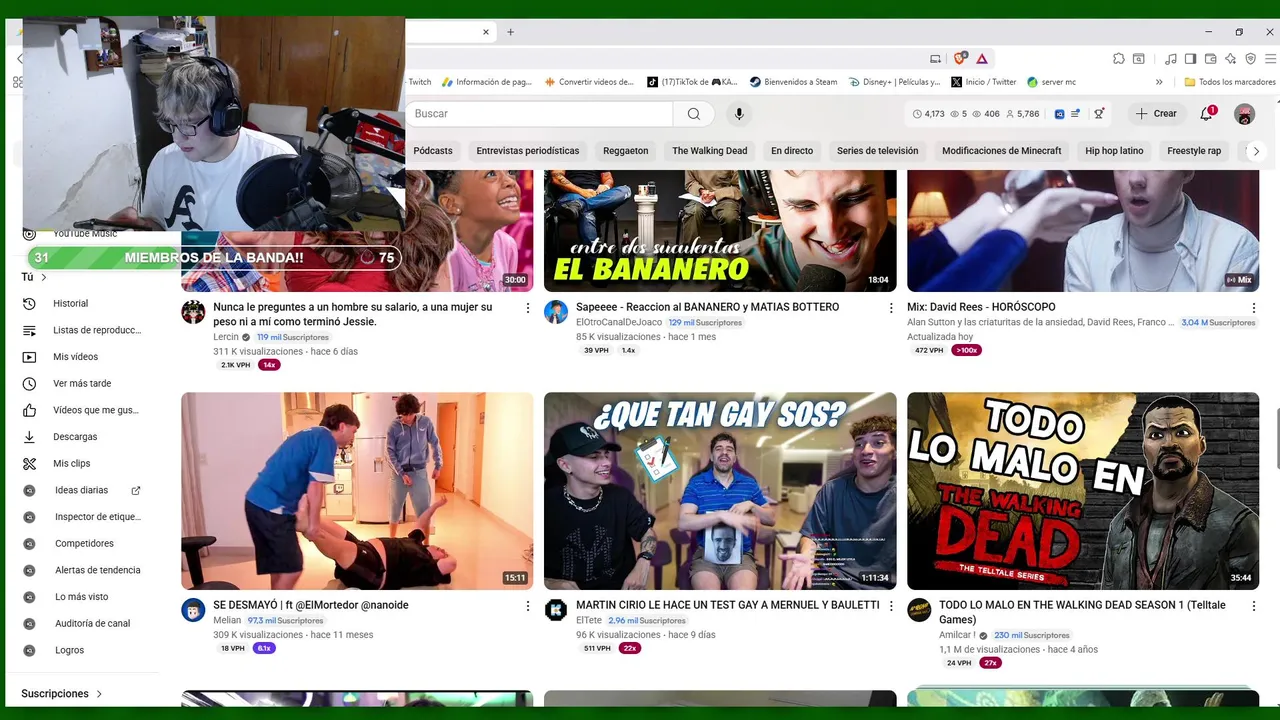Open options for Nunca le preguntes video
Image resolution: width=1280 pixels, height=720 pixels.
tap(528, 308)
